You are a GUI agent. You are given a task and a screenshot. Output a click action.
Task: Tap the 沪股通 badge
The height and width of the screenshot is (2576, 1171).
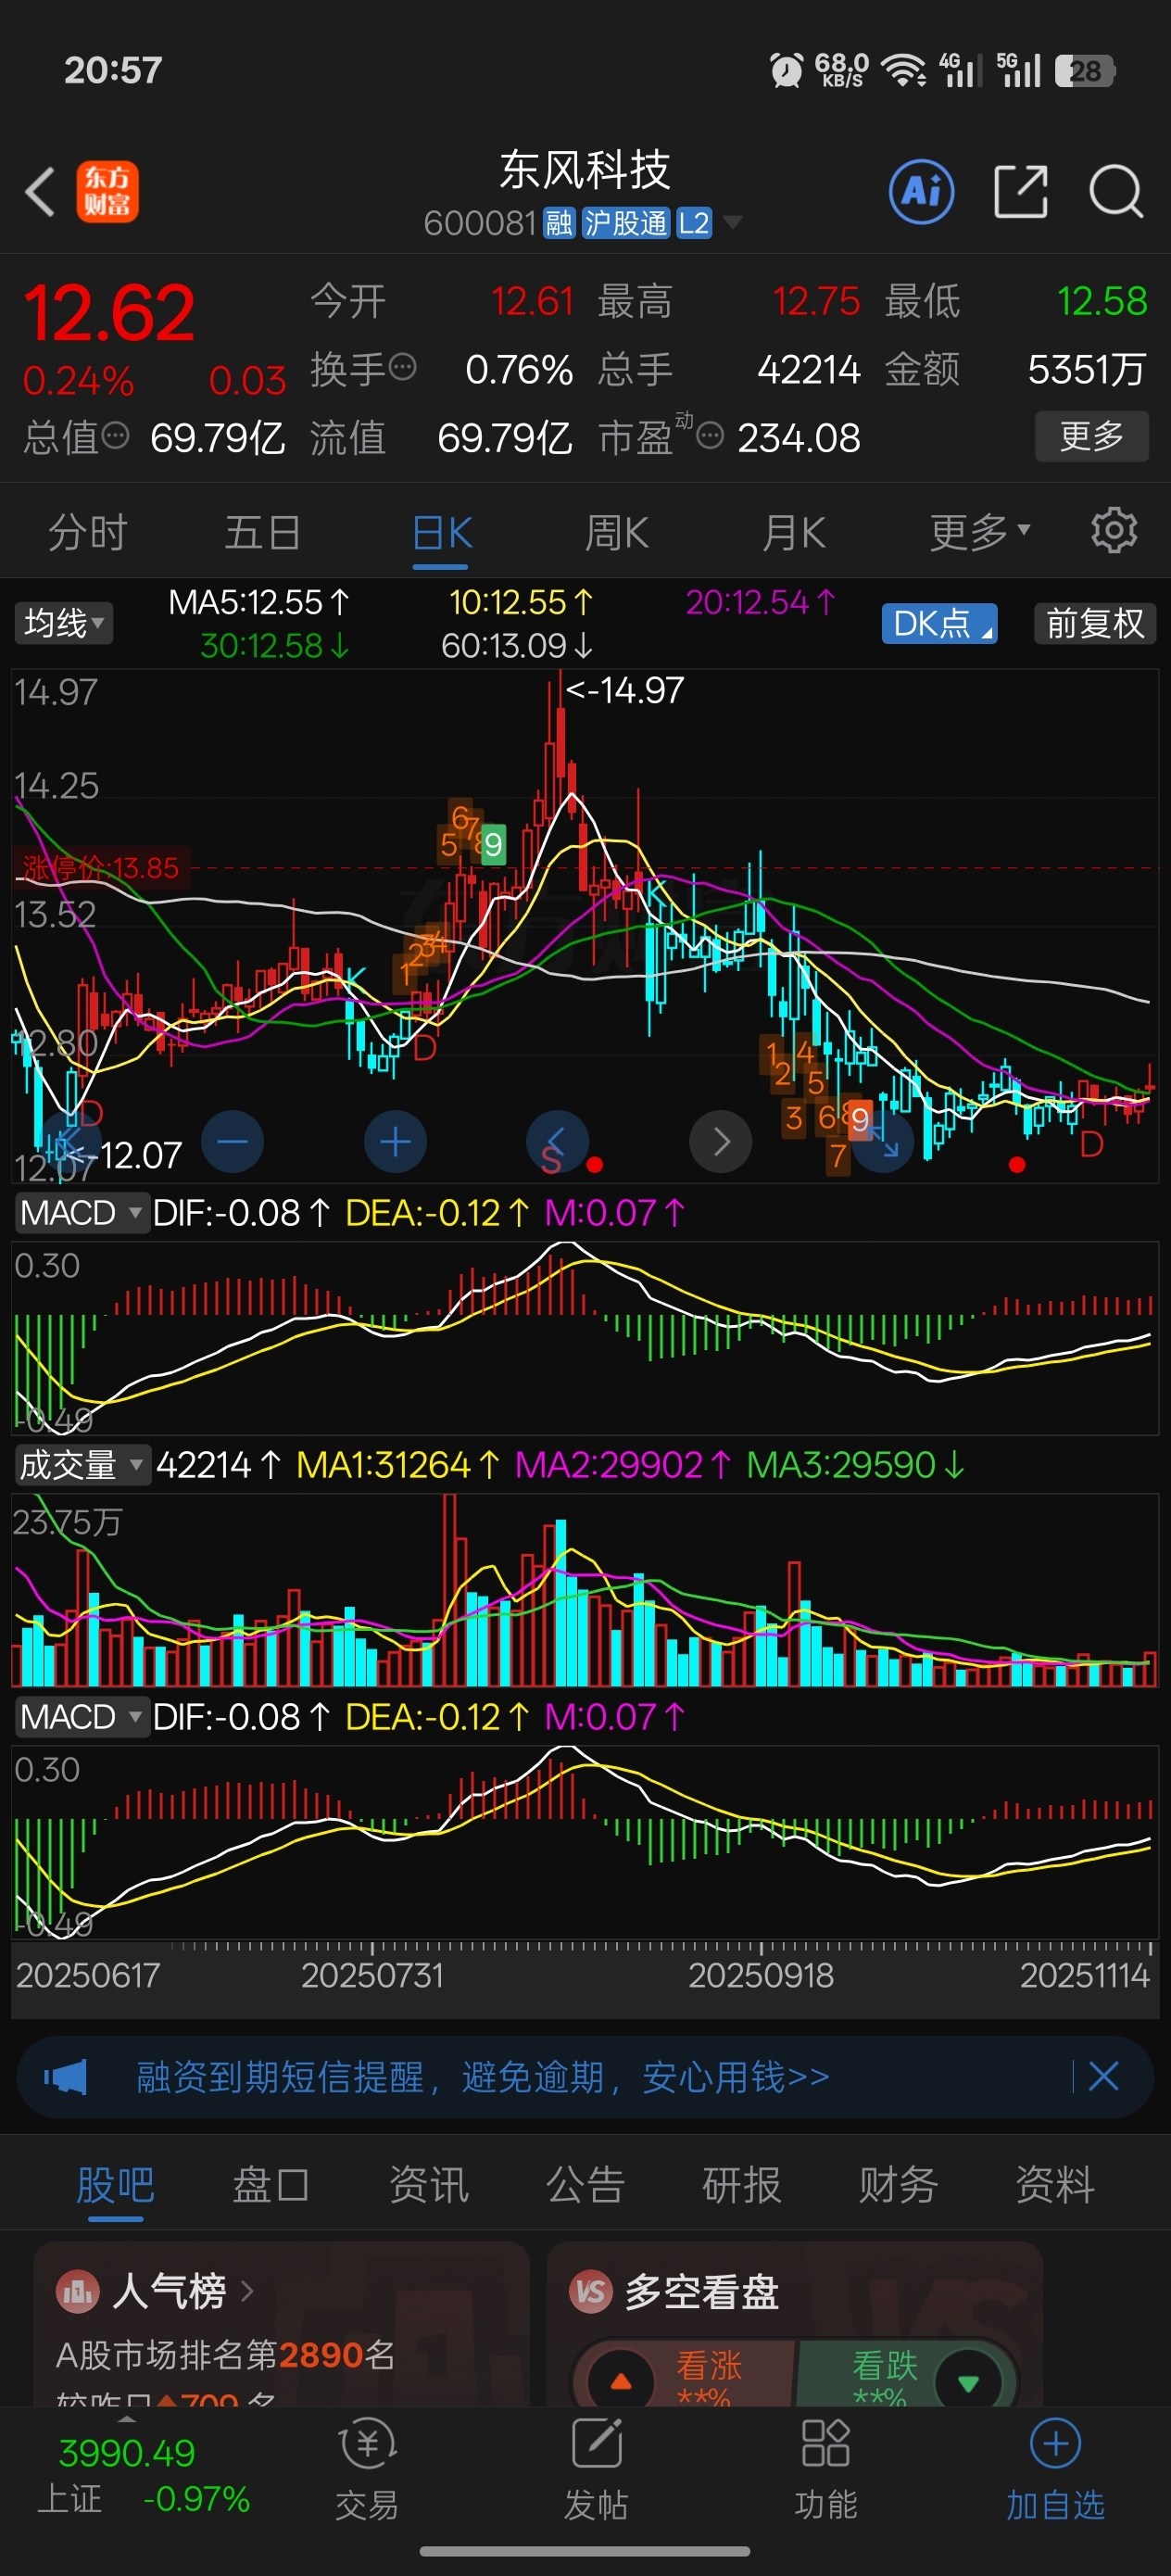point(625,223)
